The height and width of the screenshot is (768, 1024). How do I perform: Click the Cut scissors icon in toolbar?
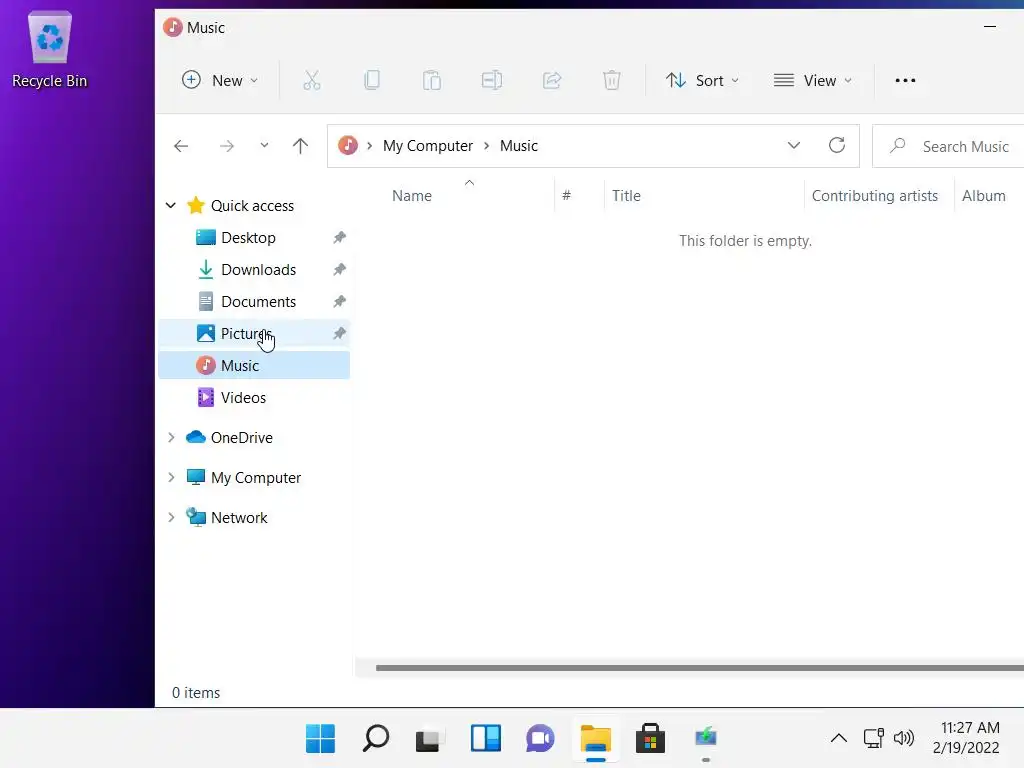point(312,80)
